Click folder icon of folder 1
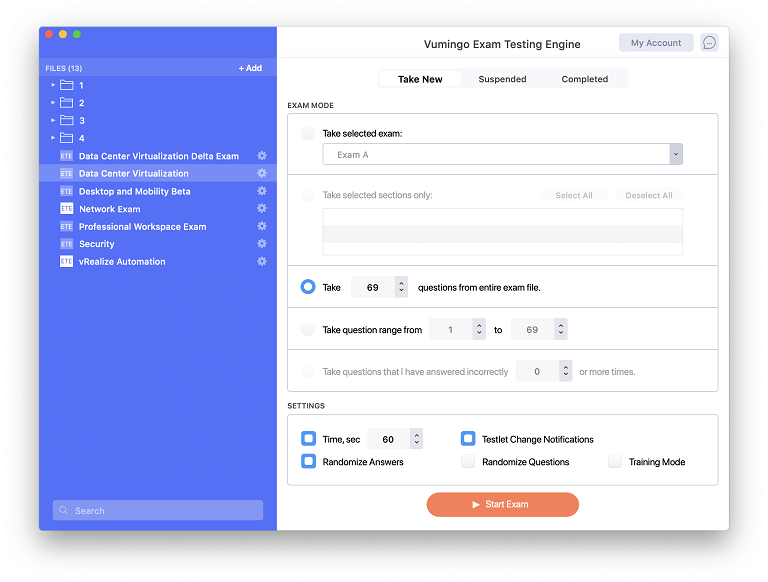This screenshot has height=582, width=768. pyautogui.click(x=67, y=85)
